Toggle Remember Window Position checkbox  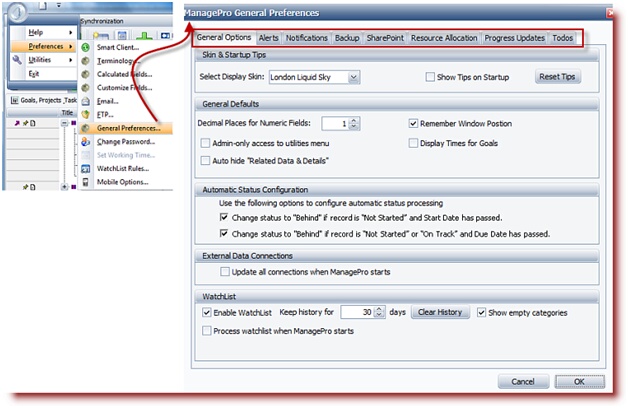tap(413, 123)
